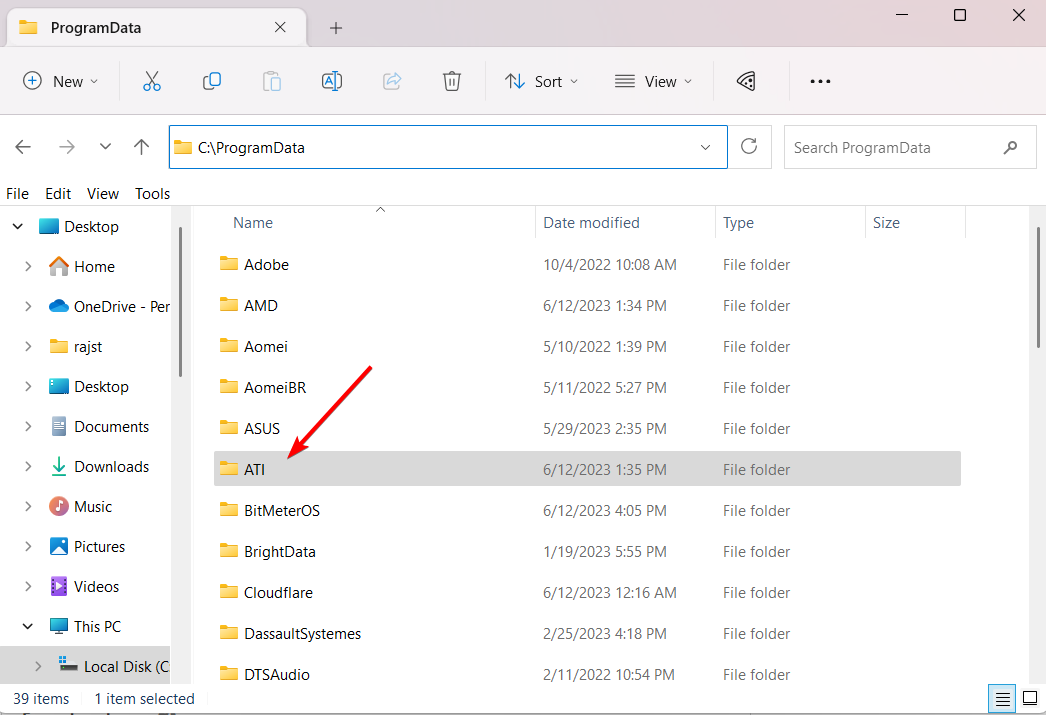The width and height of the screenshot is (1046, 715).
Task: Open the Sort dropdown
Action: (x=541, y=81)
